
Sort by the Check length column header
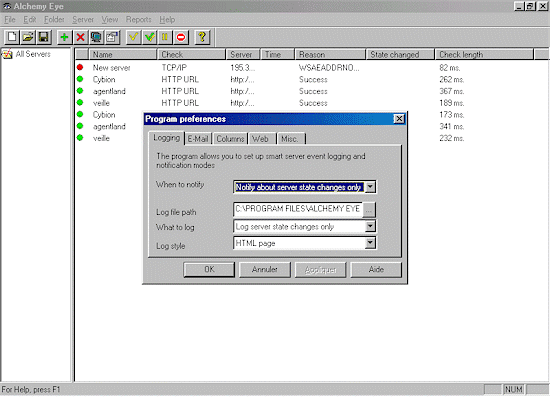[x=485, y=54]
